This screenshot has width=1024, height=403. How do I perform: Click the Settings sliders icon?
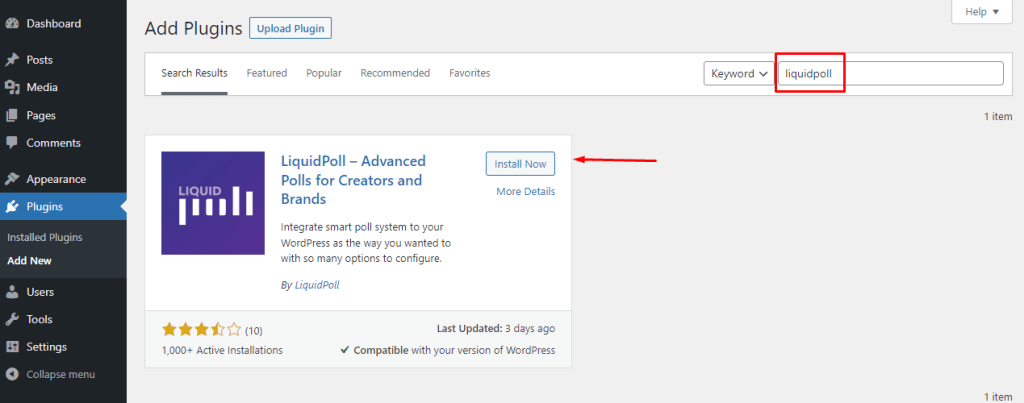pos(12,347)
